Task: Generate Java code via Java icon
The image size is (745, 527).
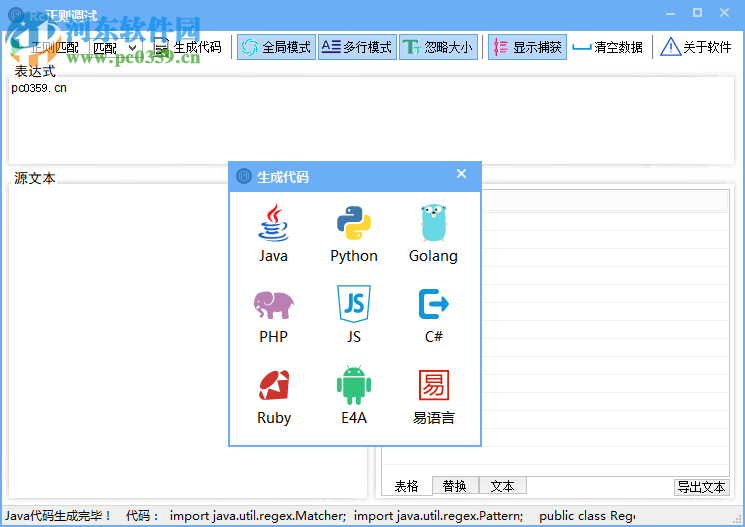Action: point(273,233)
